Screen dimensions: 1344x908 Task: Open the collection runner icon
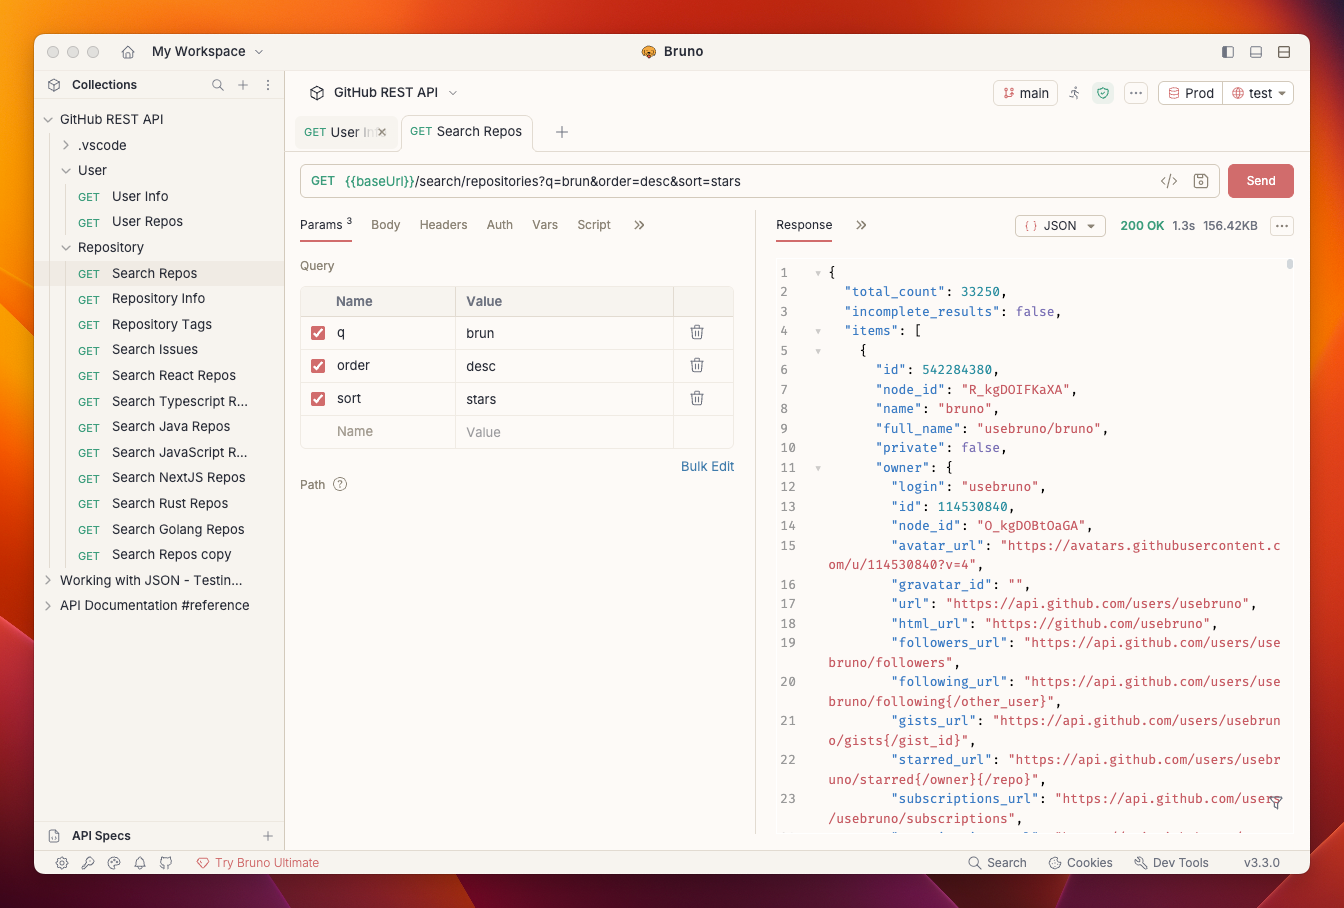click(x=1075, y=93)
